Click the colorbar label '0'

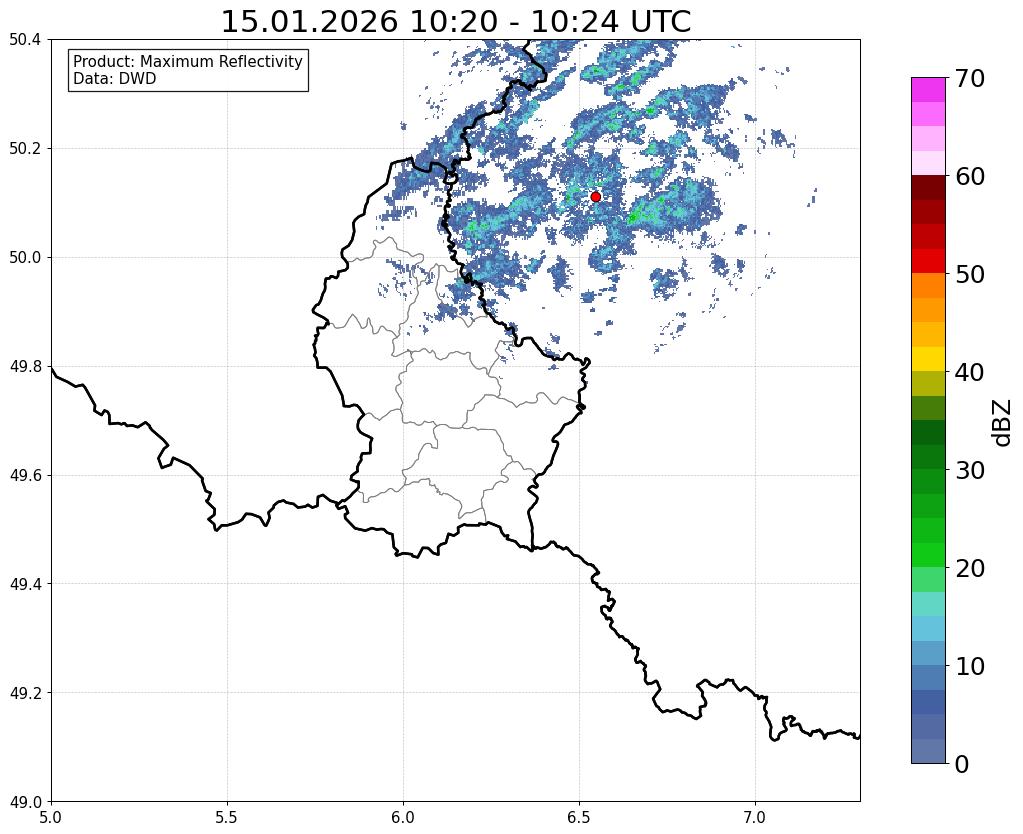point(962,764)
